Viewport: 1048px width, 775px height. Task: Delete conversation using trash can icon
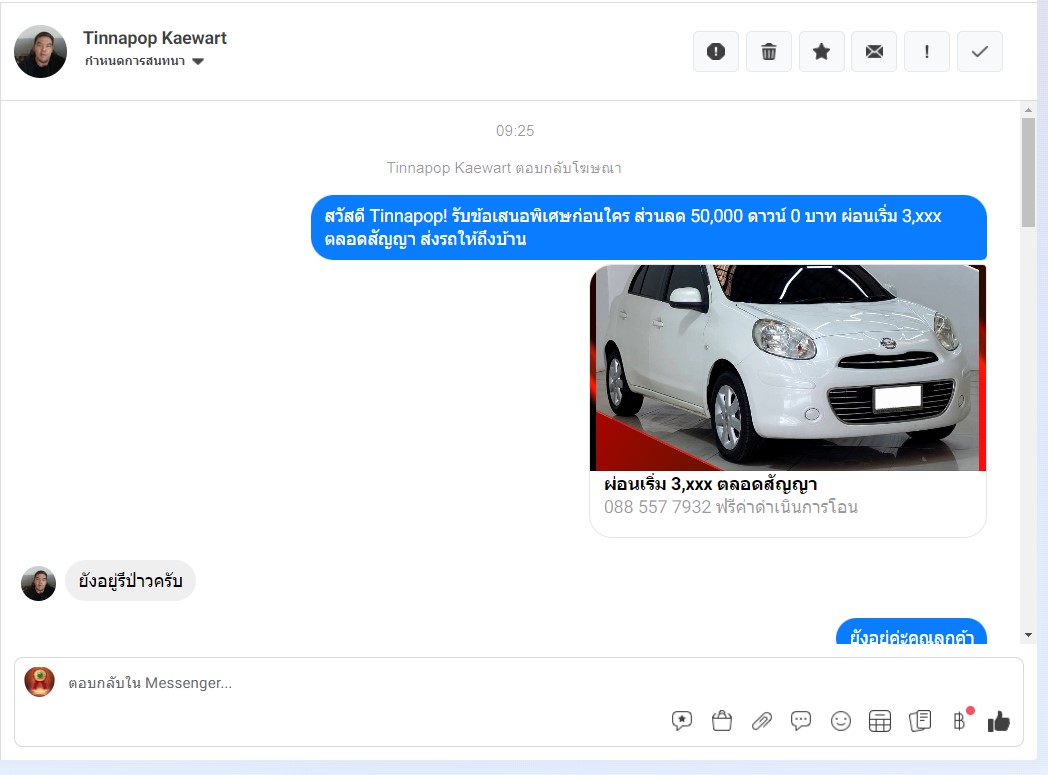pos(769,51)
